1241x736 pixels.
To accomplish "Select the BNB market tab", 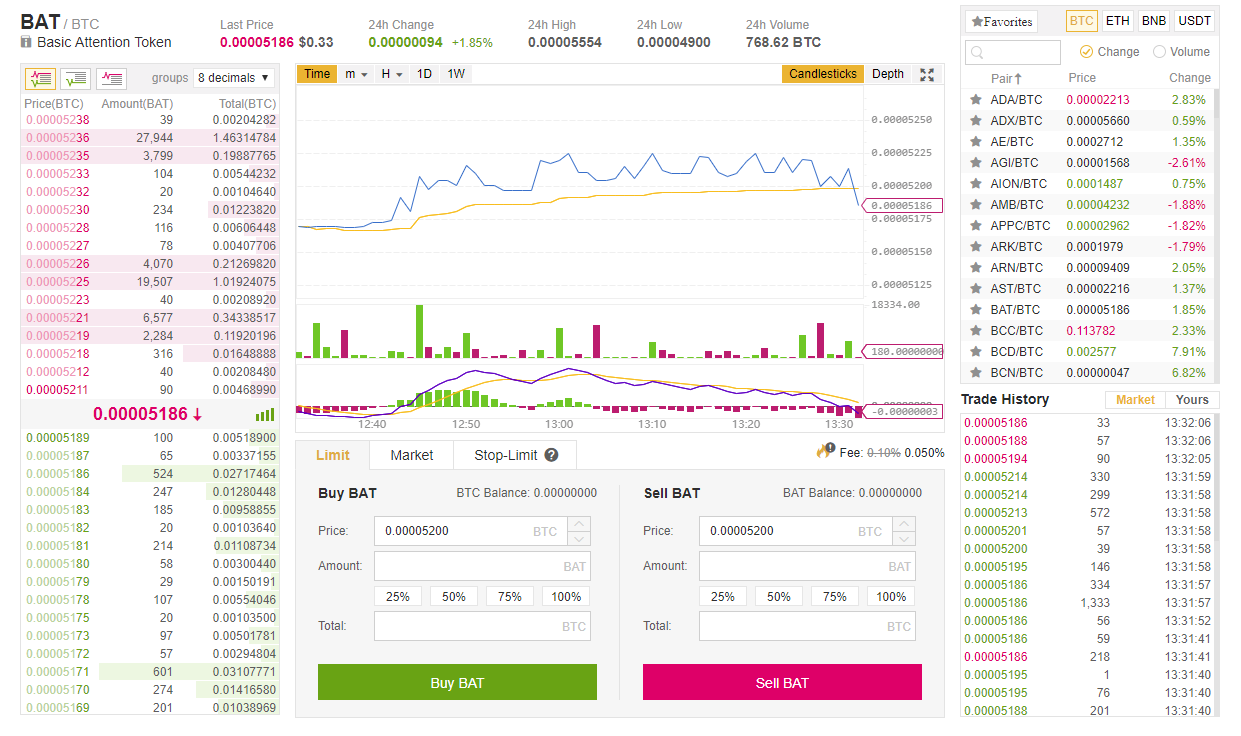I will tap(1154, 21).
